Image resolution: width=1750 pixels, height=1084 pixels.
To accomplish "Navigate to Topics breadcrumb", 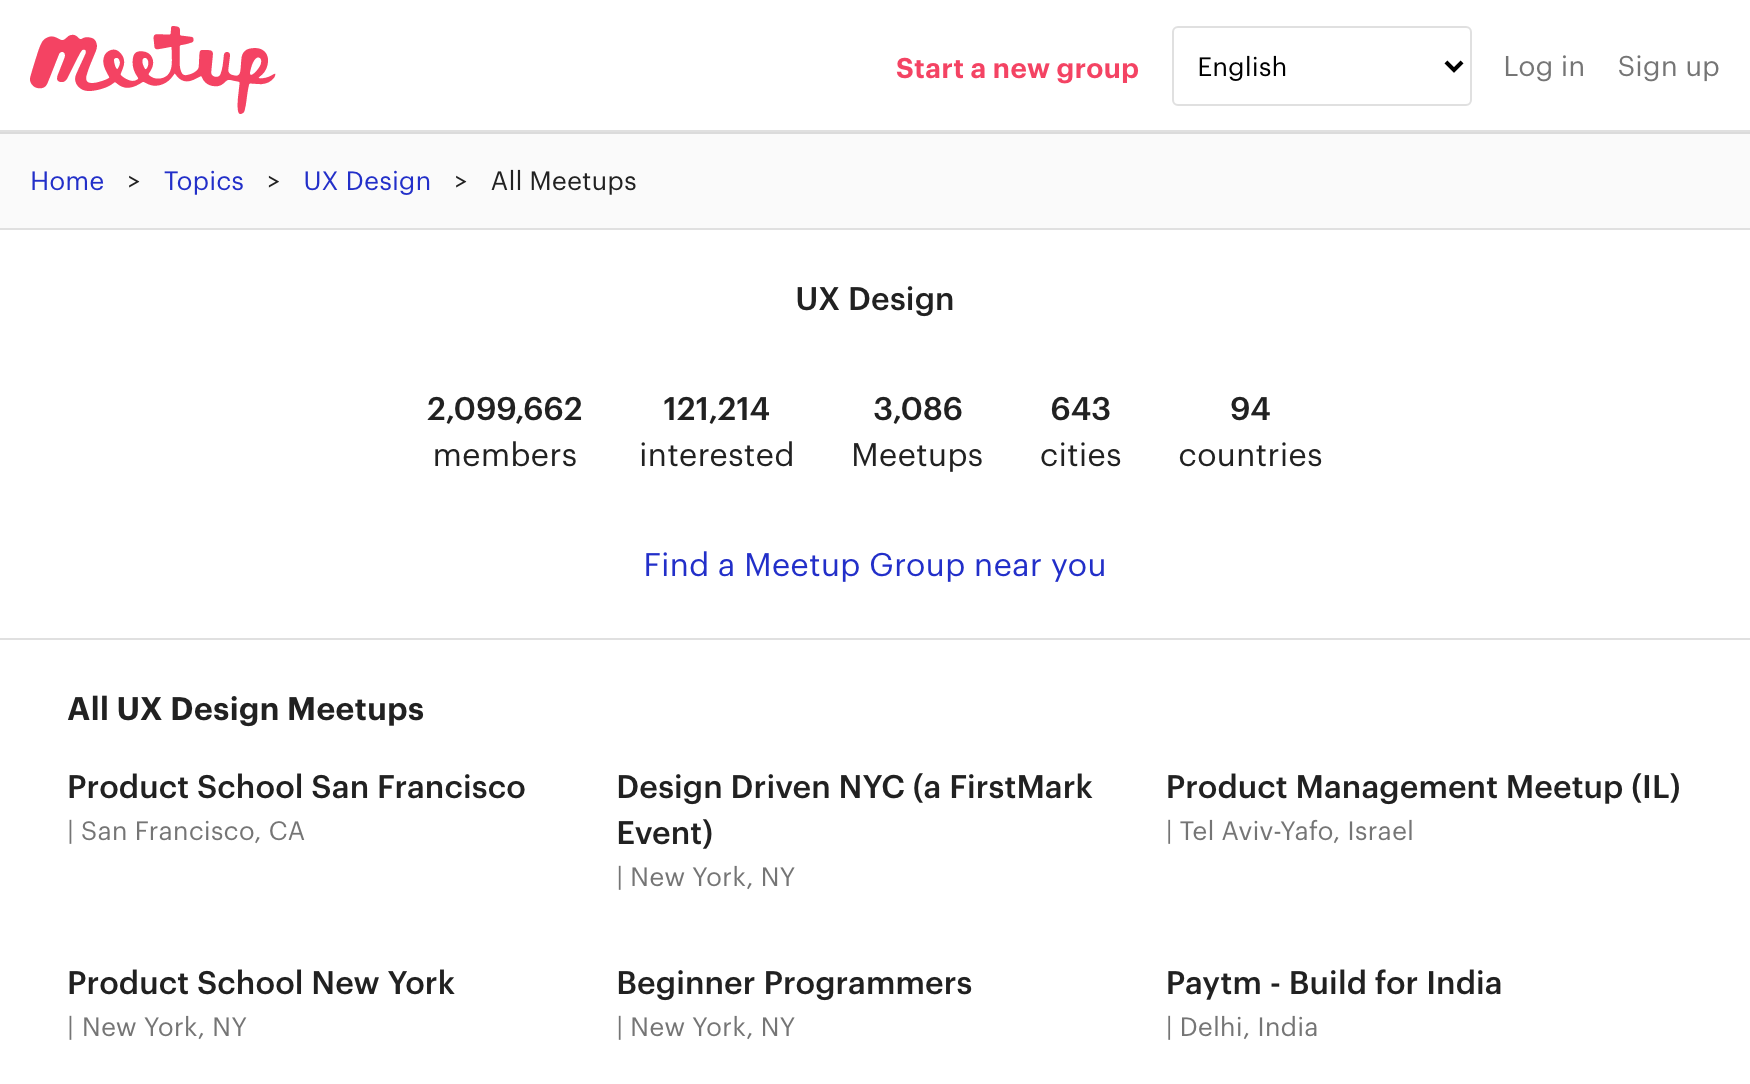I will (x=204, y=181).
